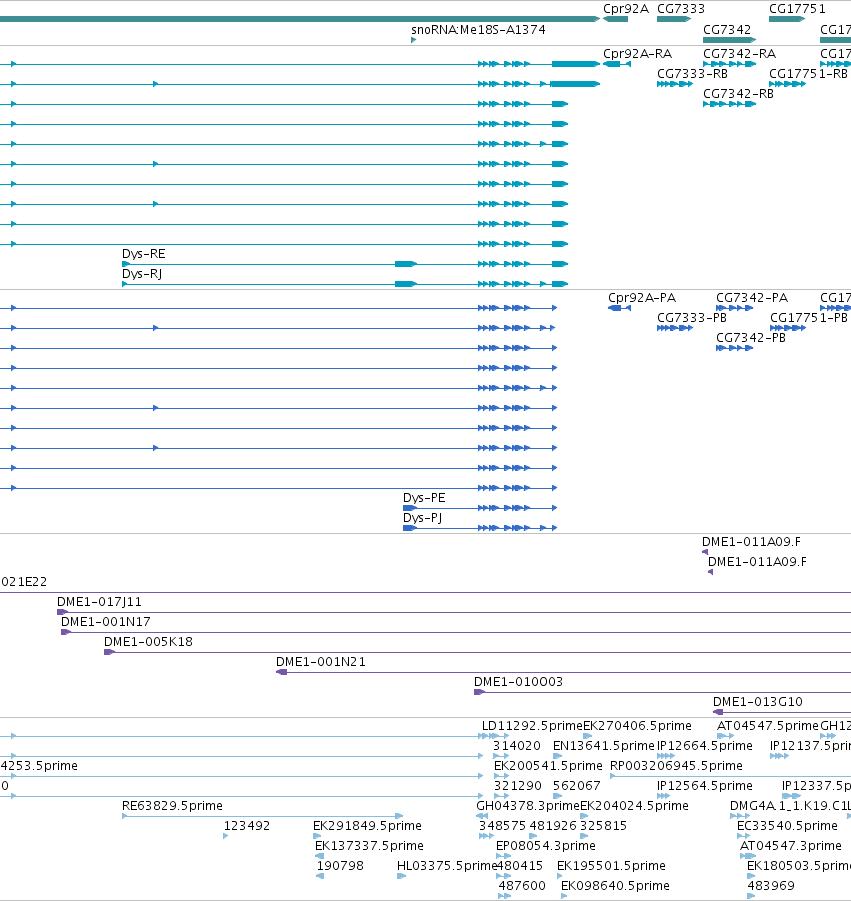The image size is (851, 901).
Task: Click the DME1-010O03 clone label
Action: point(518,682)
